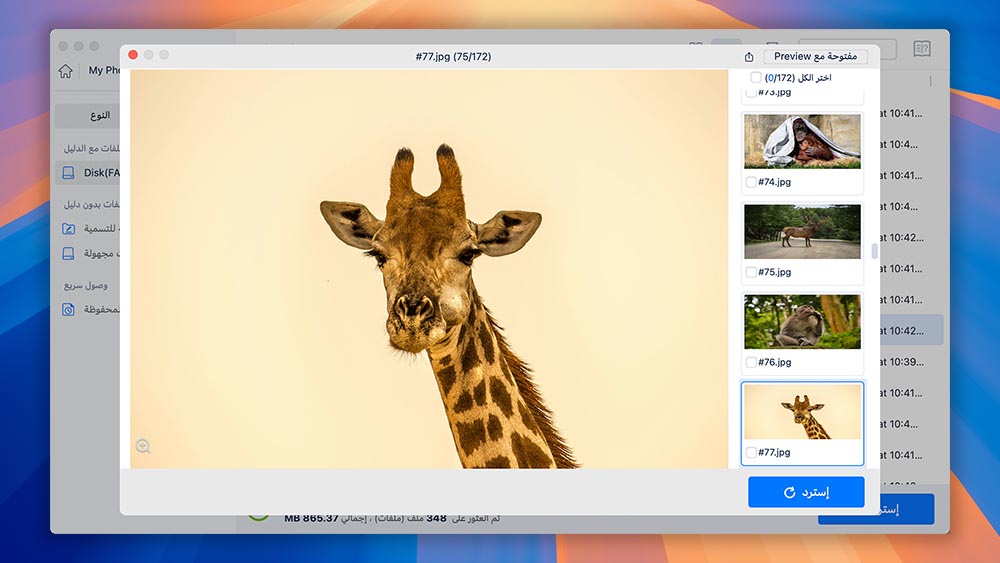Click the disk icon beside Disk(FA

pyautogui.click(x=68, y=173)
